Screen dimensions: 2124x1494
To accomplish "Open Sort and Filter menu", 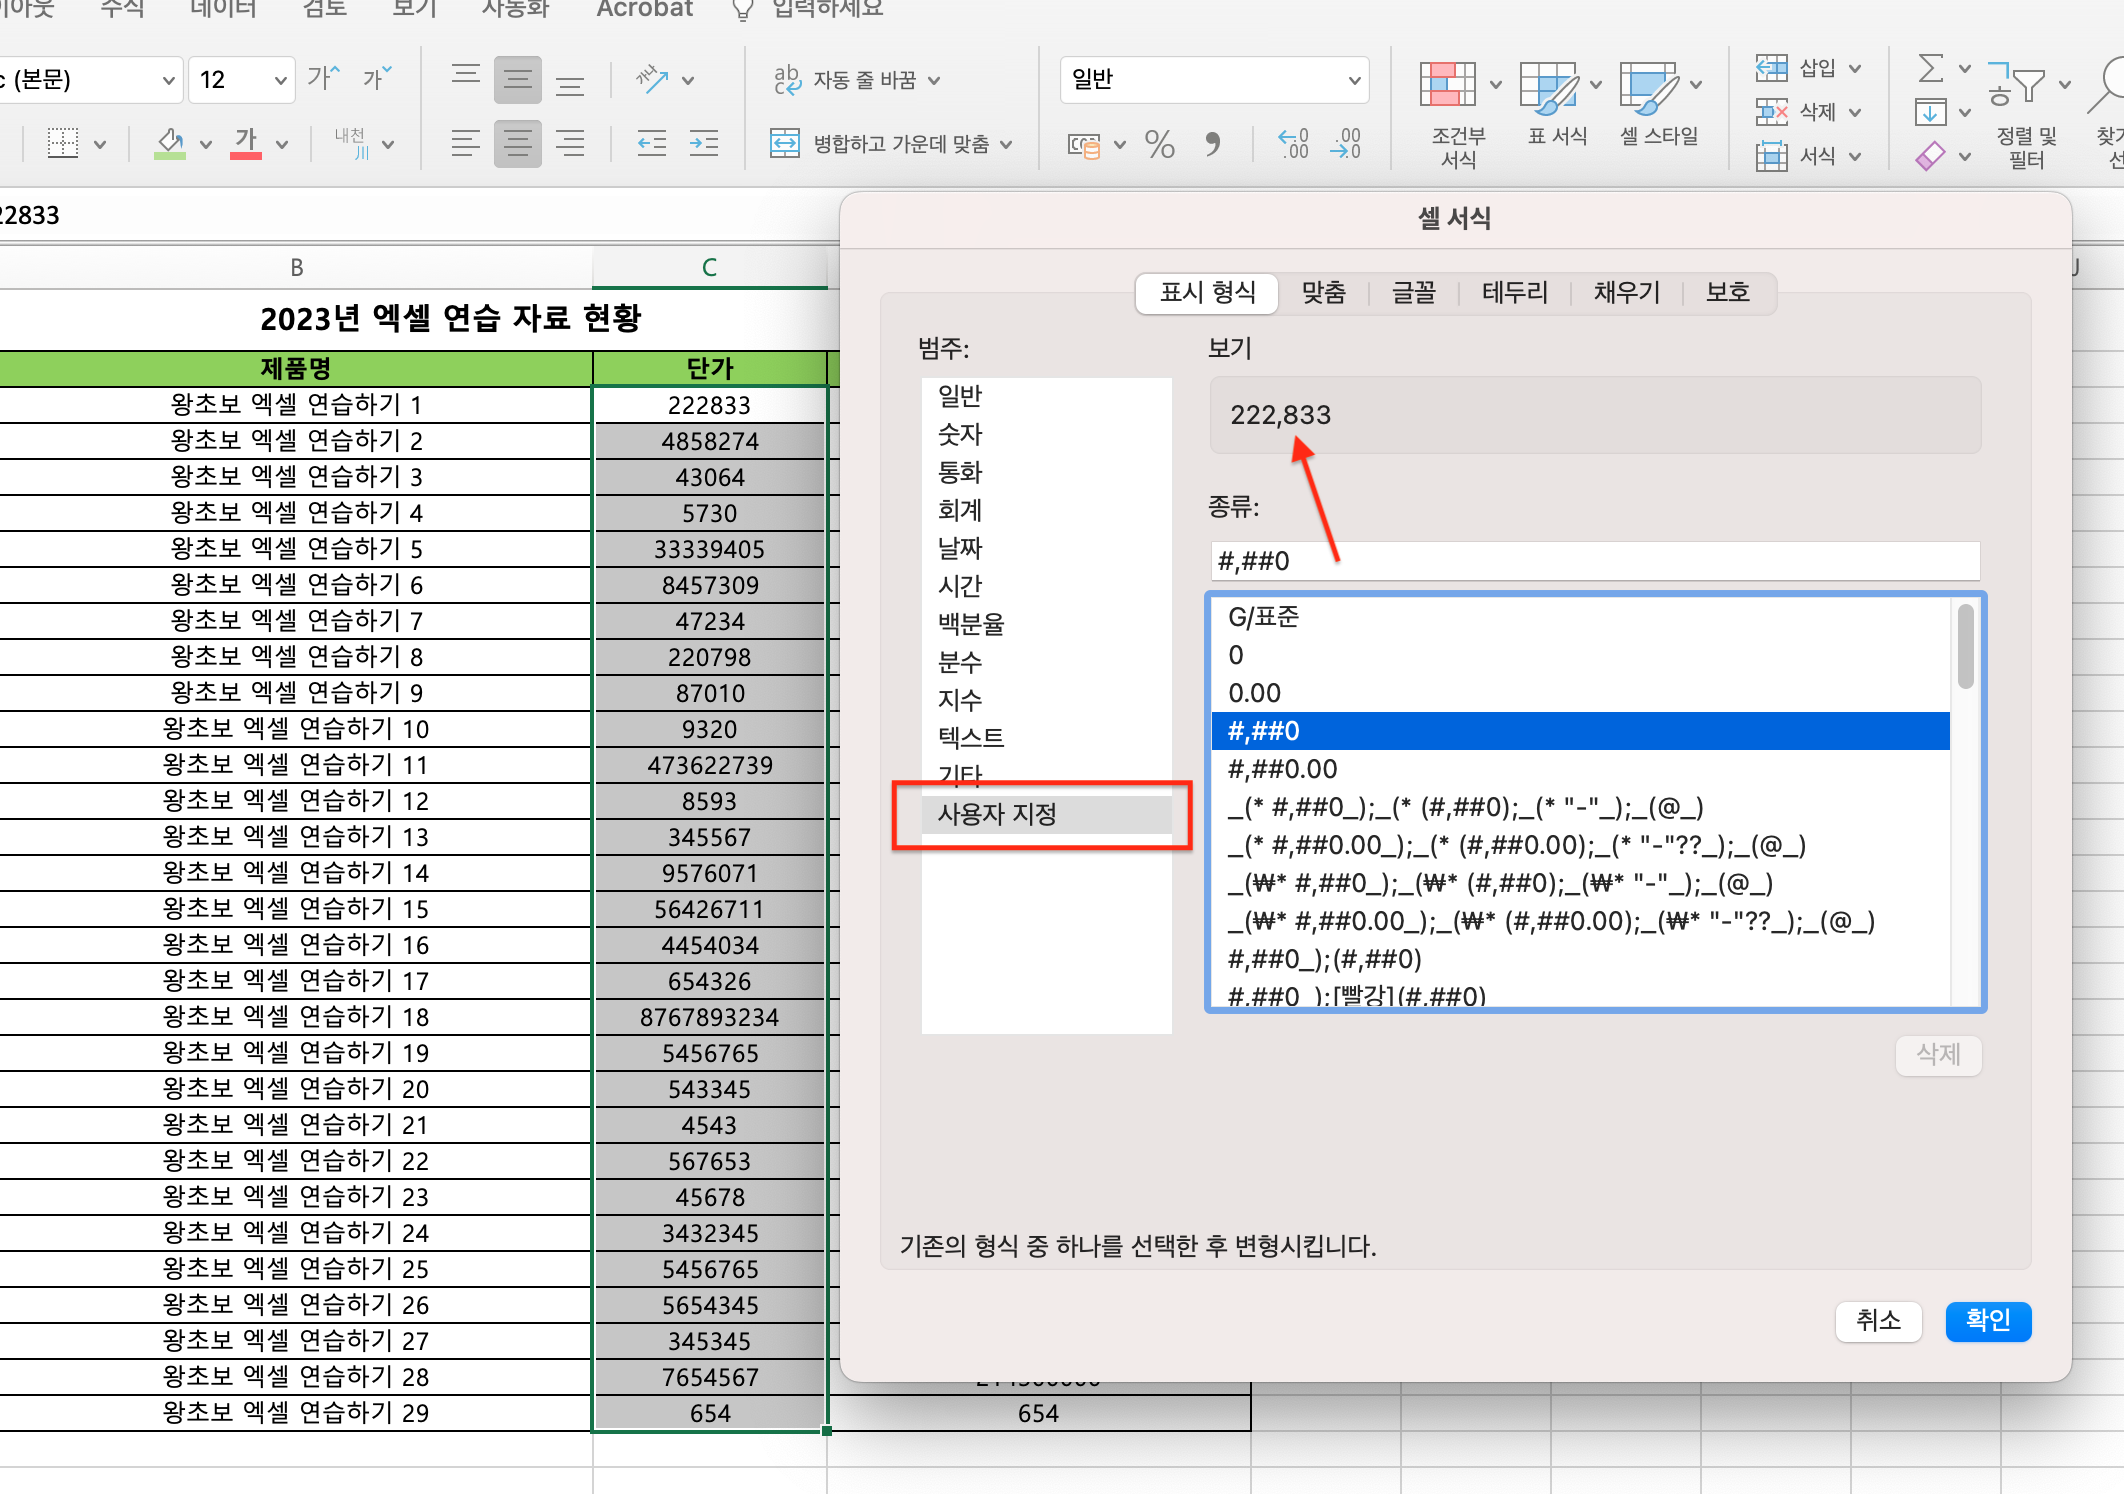I will click(2027, 114).
